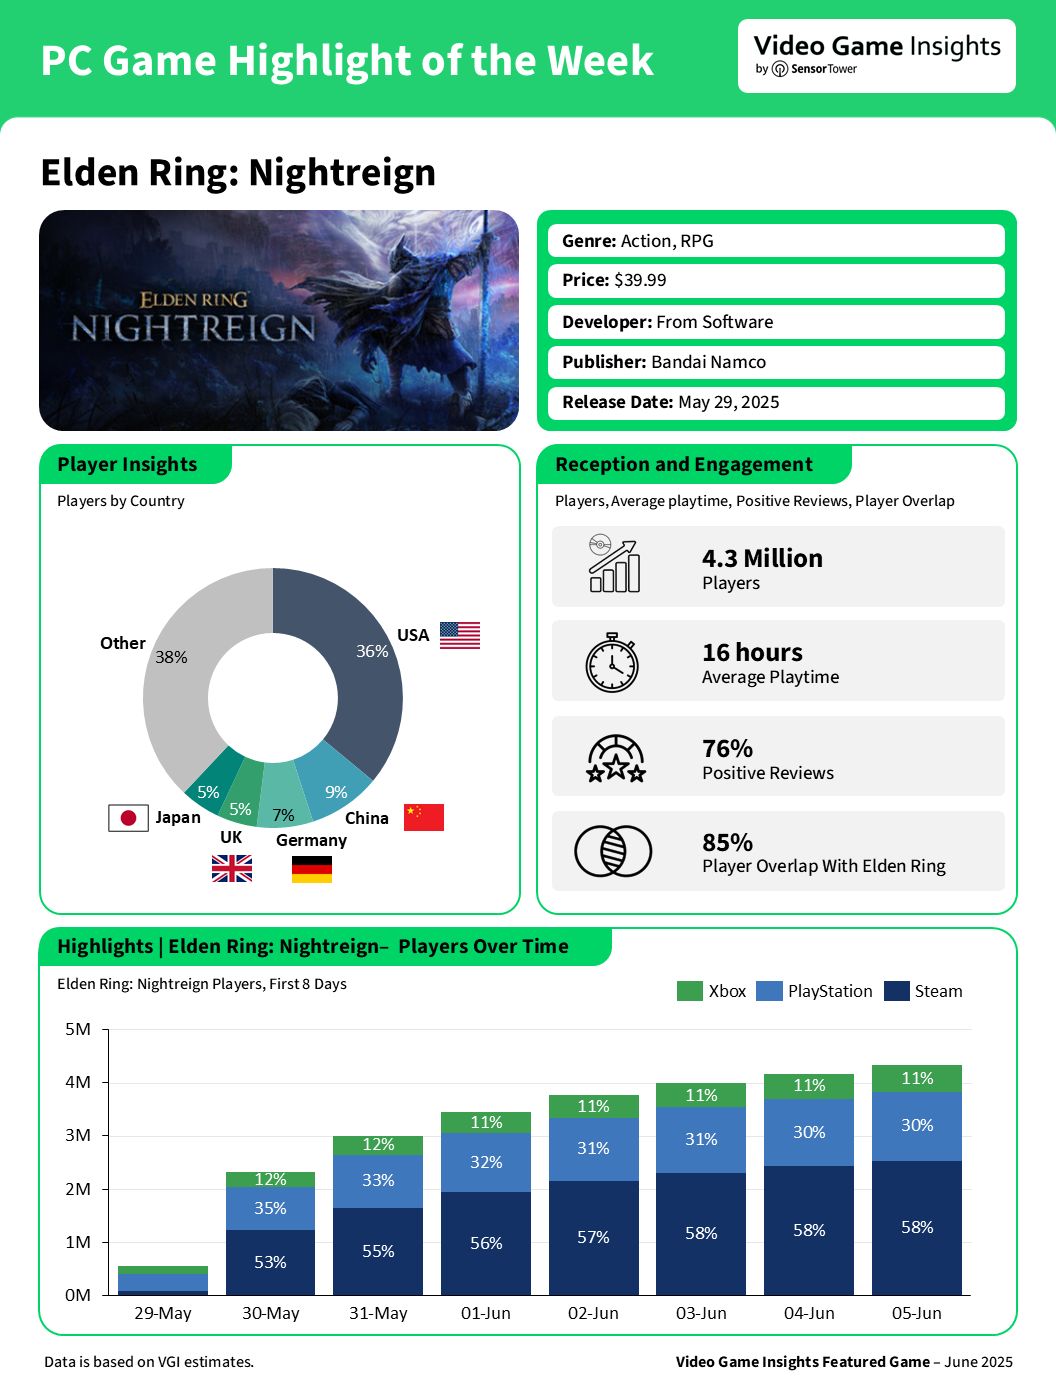Viewport: 1056px width, 1392px height.
Task: Click the USA flag icon
Action: [x=460, y=635]
